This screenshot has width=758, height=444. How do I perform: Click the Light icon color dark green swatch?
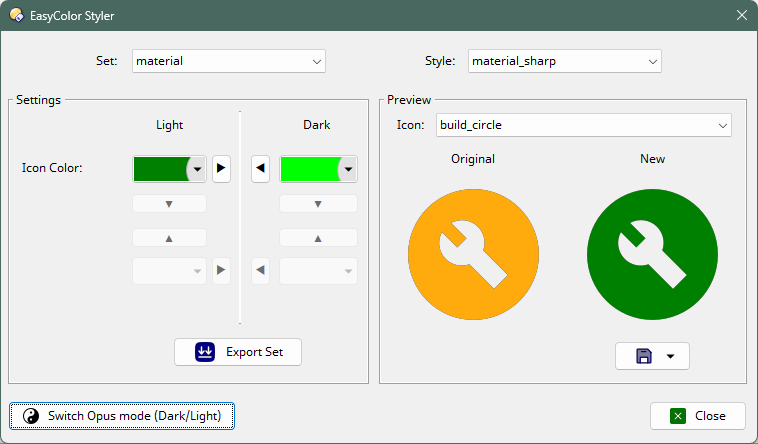pyautogui.click(x=160, y=169)
